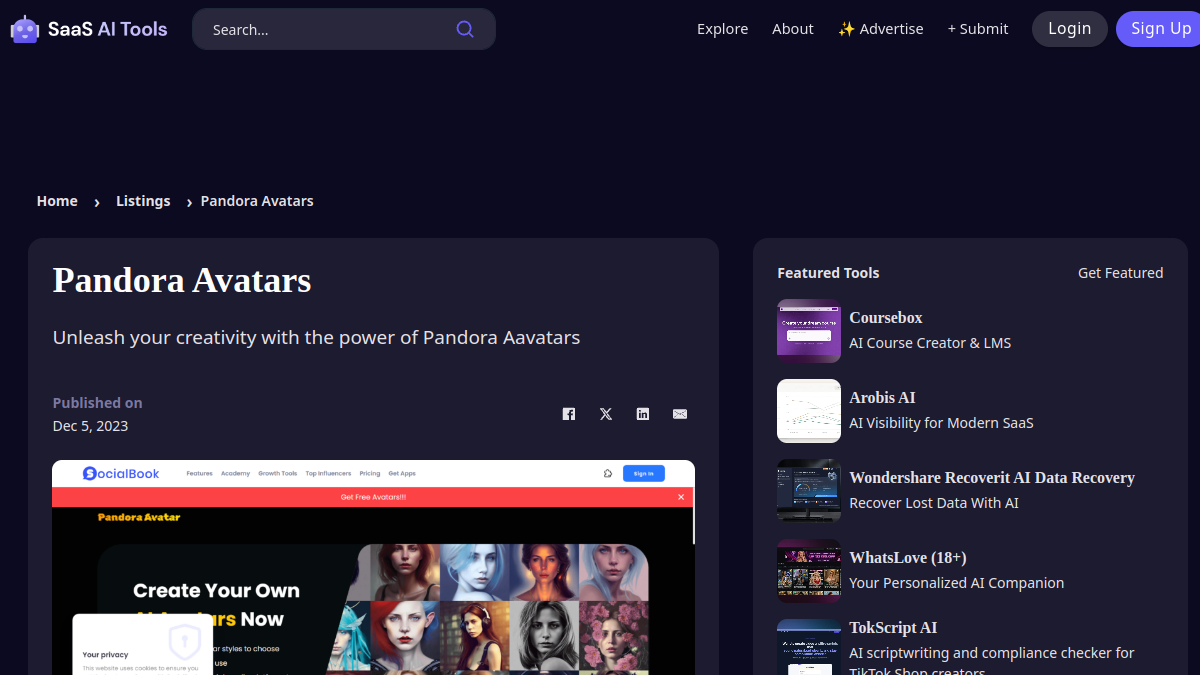
Task: Click Recover Lost Data With AI text
Action: pyautogui.click(x=934, y=503)
